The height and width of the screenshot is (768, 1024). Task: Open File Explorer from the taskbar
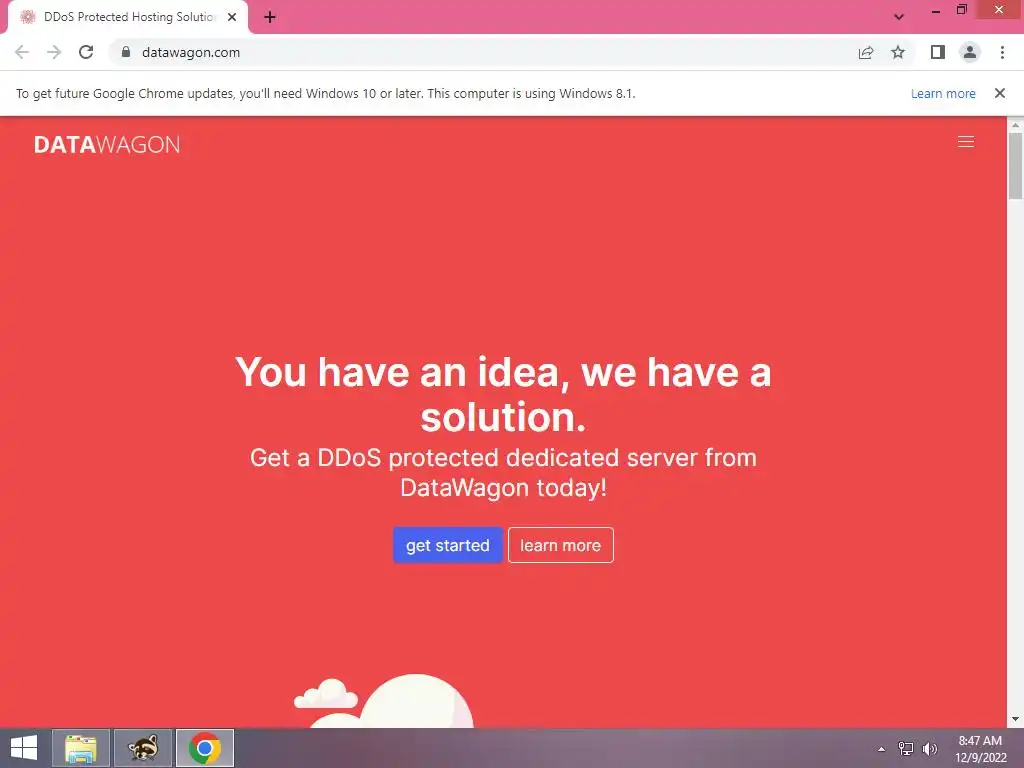point(81,748)
